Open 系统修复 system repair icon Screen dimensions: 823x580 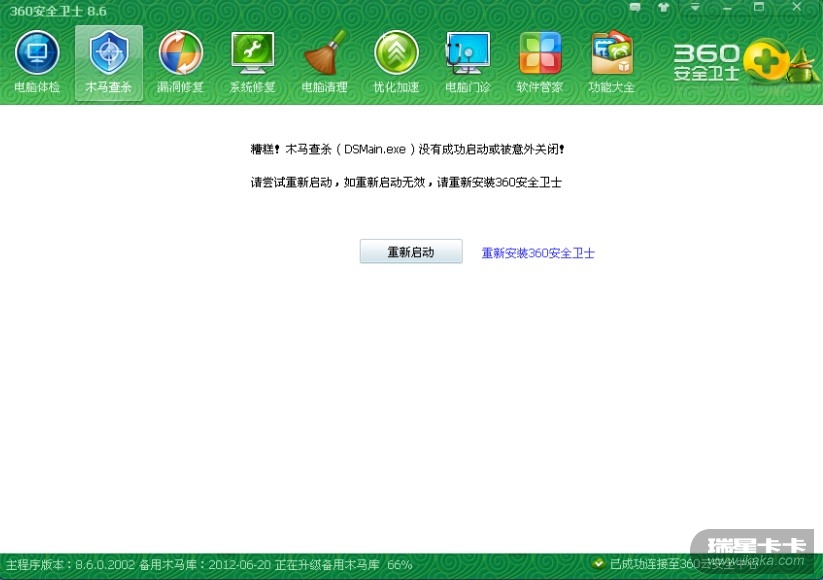pos(252,62)
